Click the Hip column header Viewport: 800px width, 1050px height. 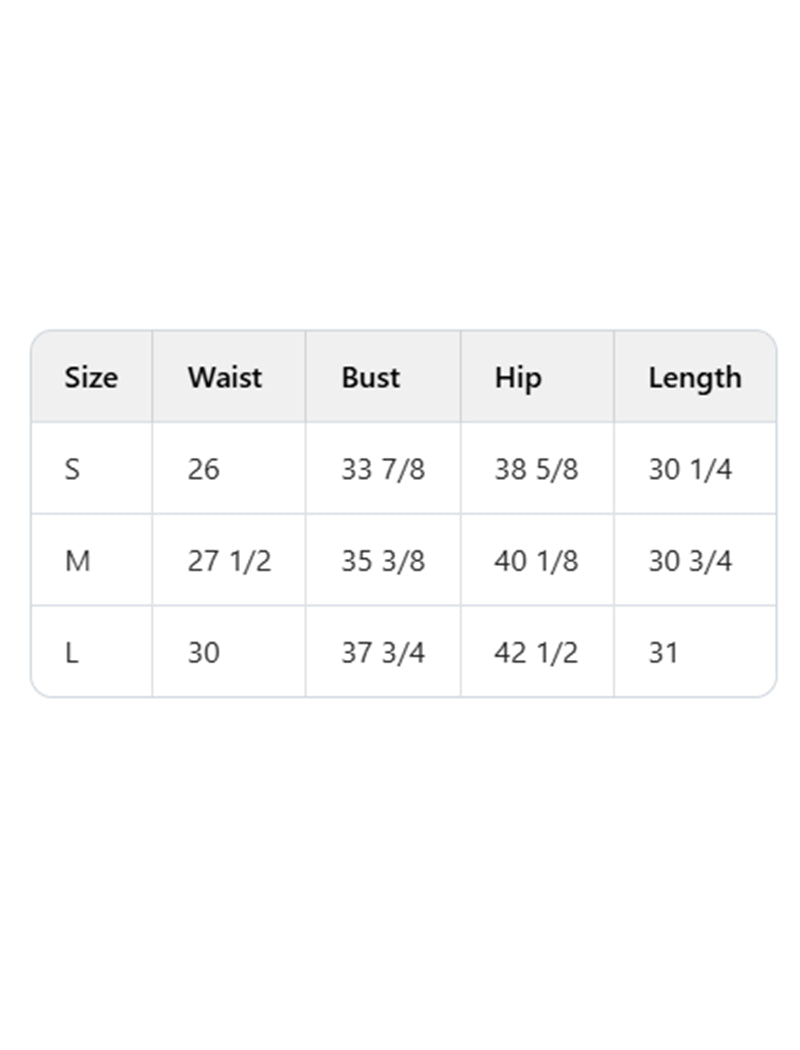tap(518, 379)
